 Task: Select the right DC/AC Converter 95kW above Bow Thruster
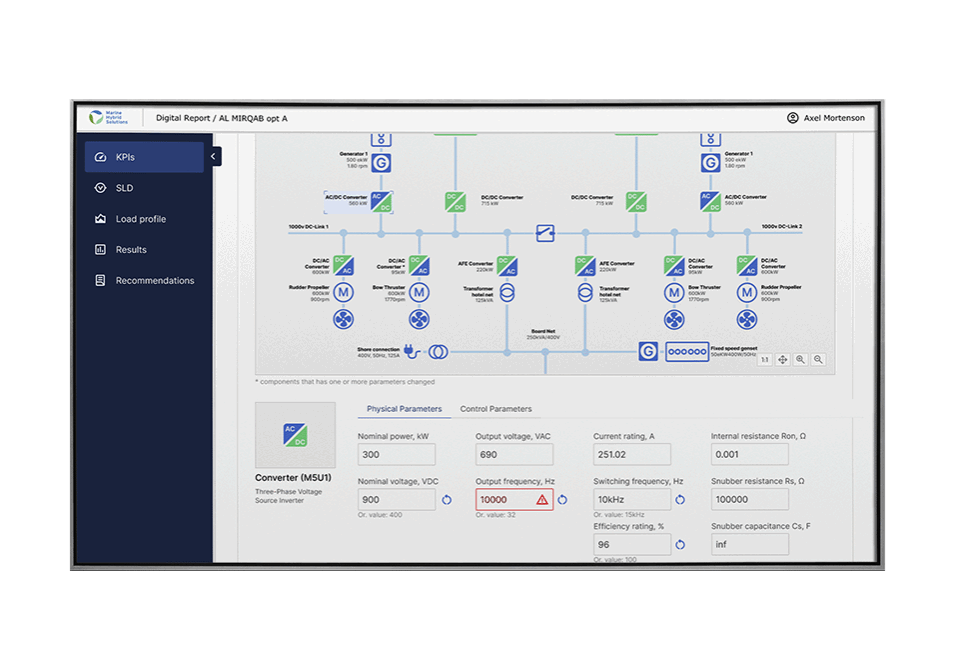(x=674, y=266)
